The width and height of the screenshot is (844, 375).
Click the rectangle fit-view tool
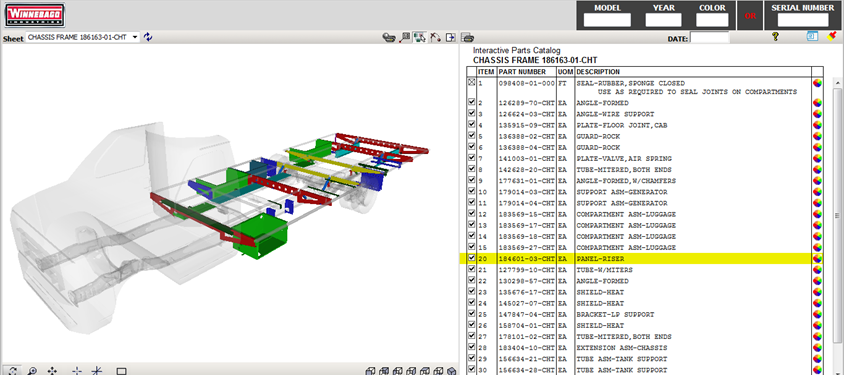click(122, 371)
